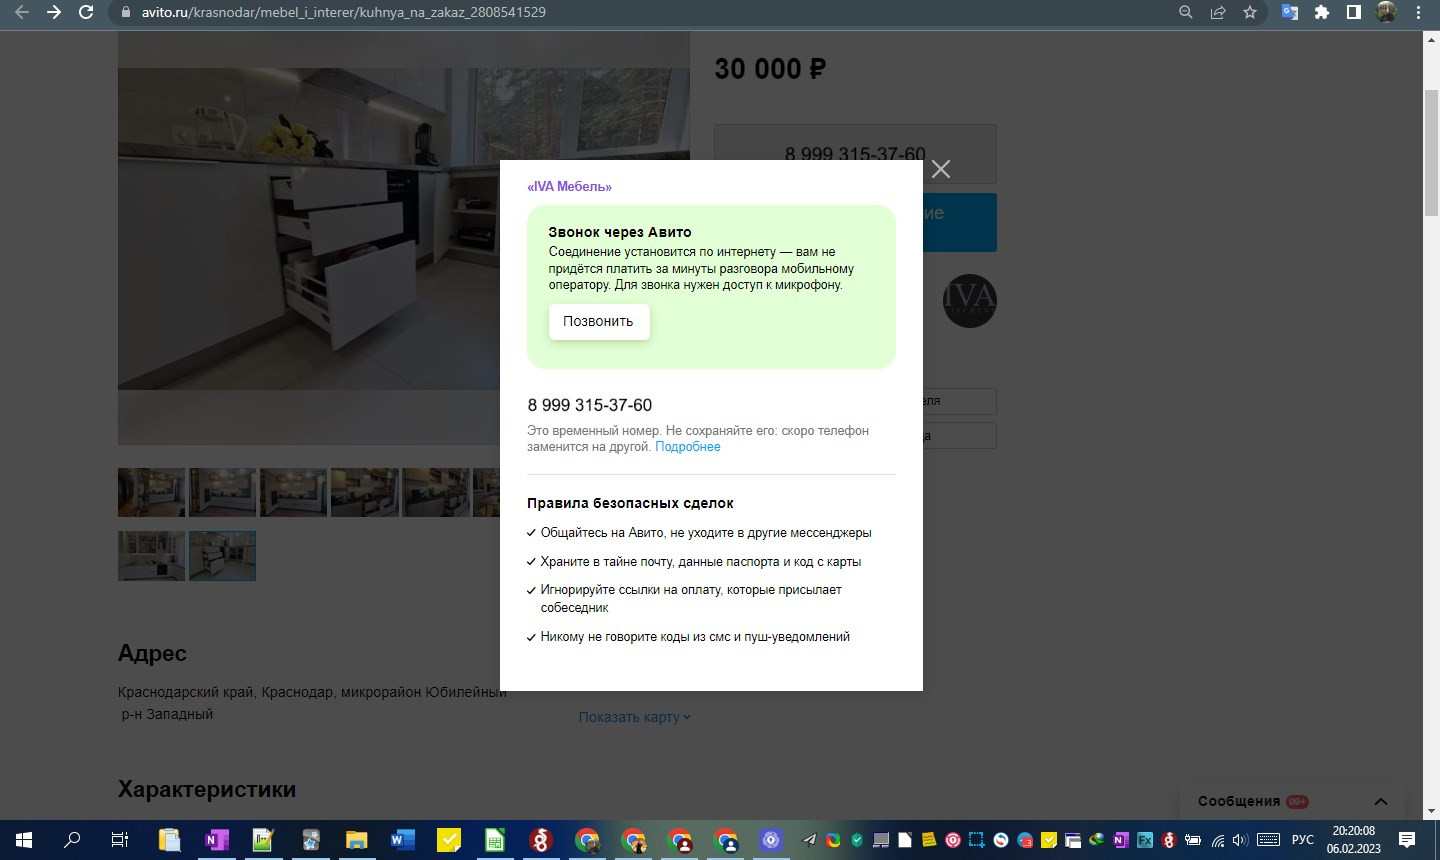Click the Telegram tray icon

(x=809, y=840)
